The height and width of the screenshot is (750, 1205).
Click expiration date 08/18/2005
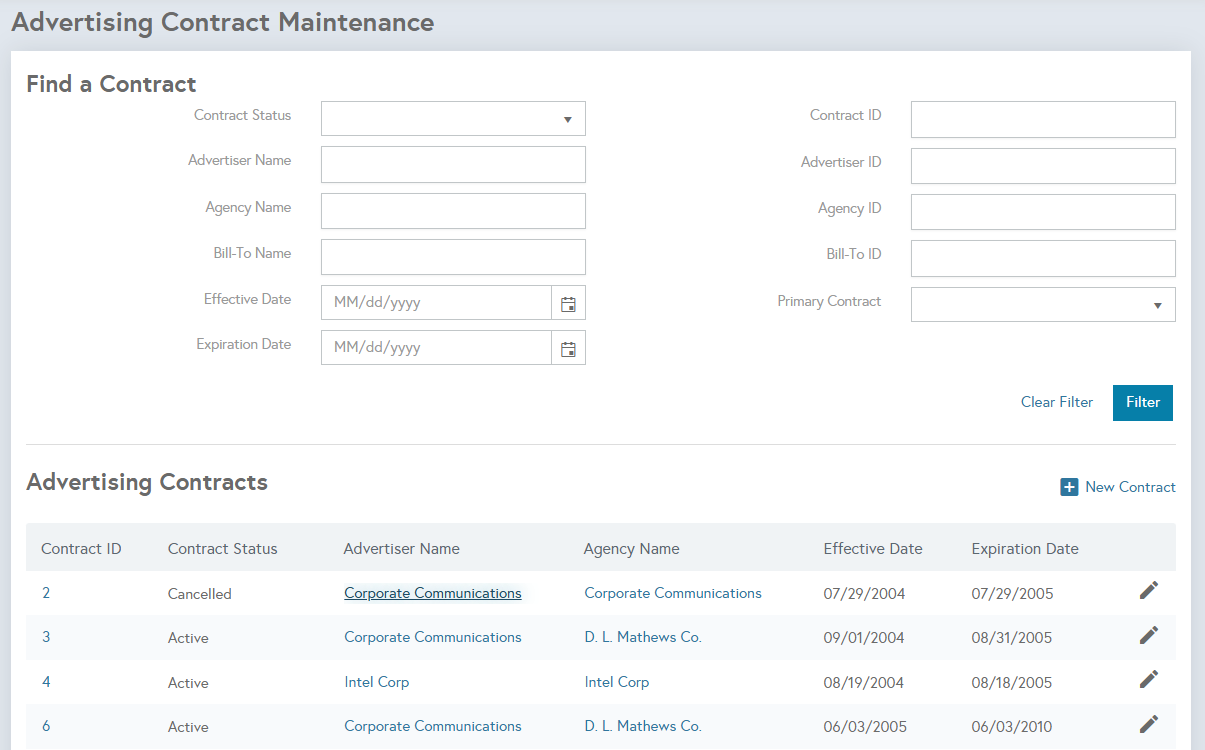[1012, 683]
